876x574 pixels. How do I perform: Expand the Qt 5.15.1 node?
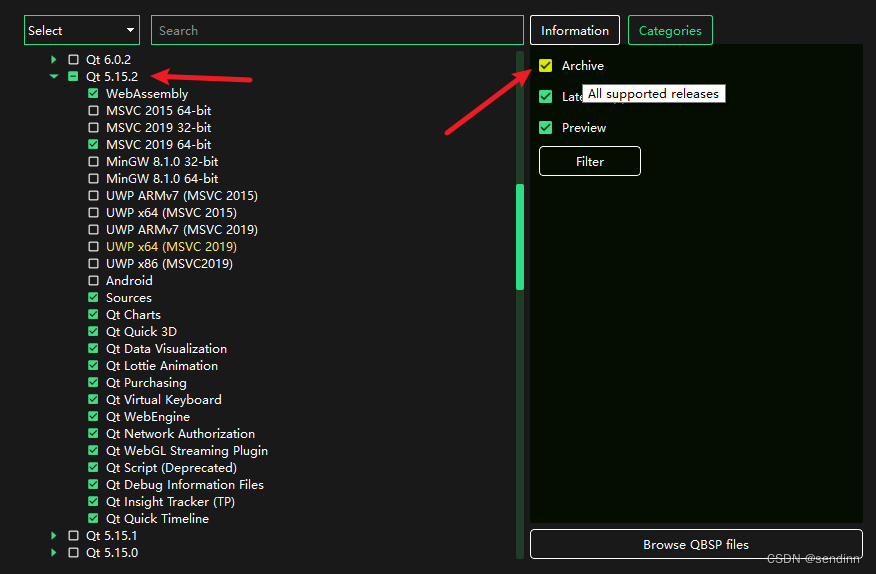click(54, 535)
